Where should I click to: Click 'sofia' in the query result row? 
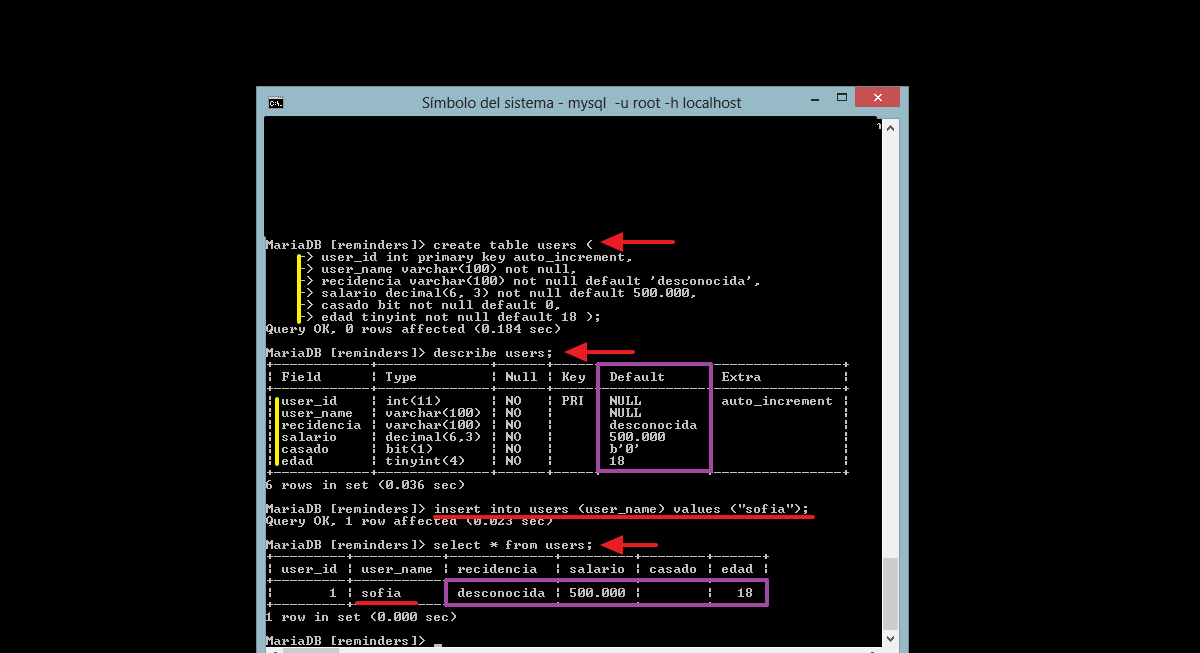point(381,593)
